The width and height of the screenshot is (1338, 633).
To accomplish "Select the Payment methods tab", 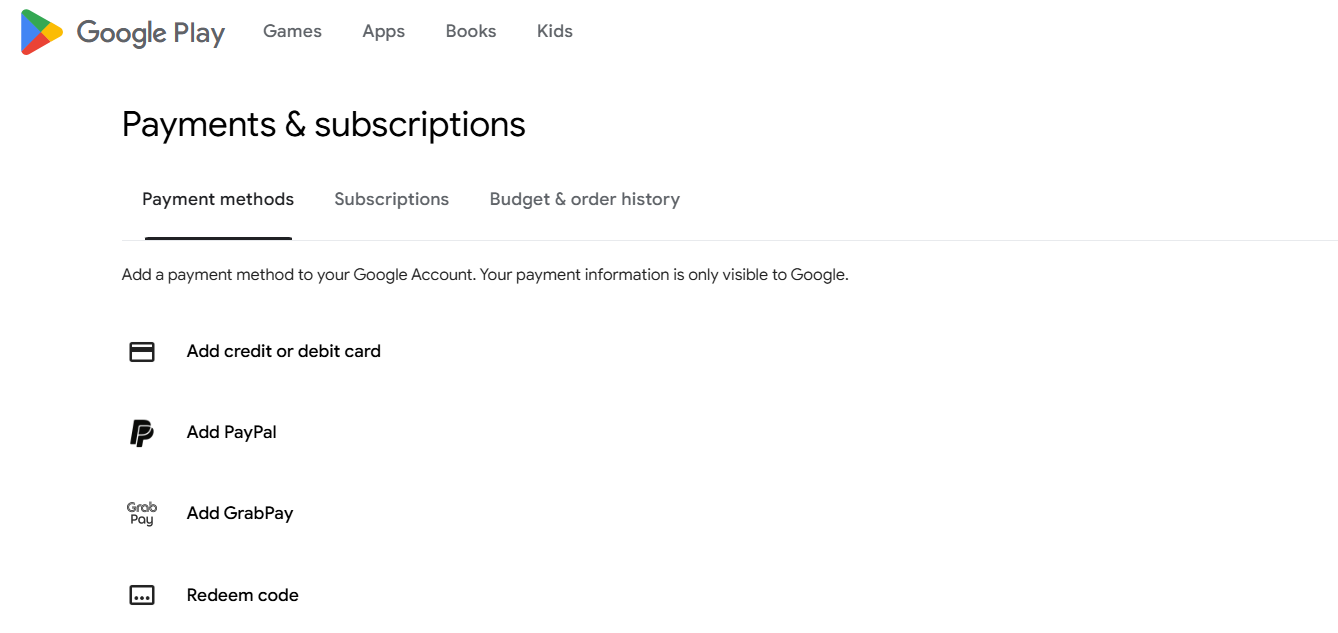I will 218,199.
